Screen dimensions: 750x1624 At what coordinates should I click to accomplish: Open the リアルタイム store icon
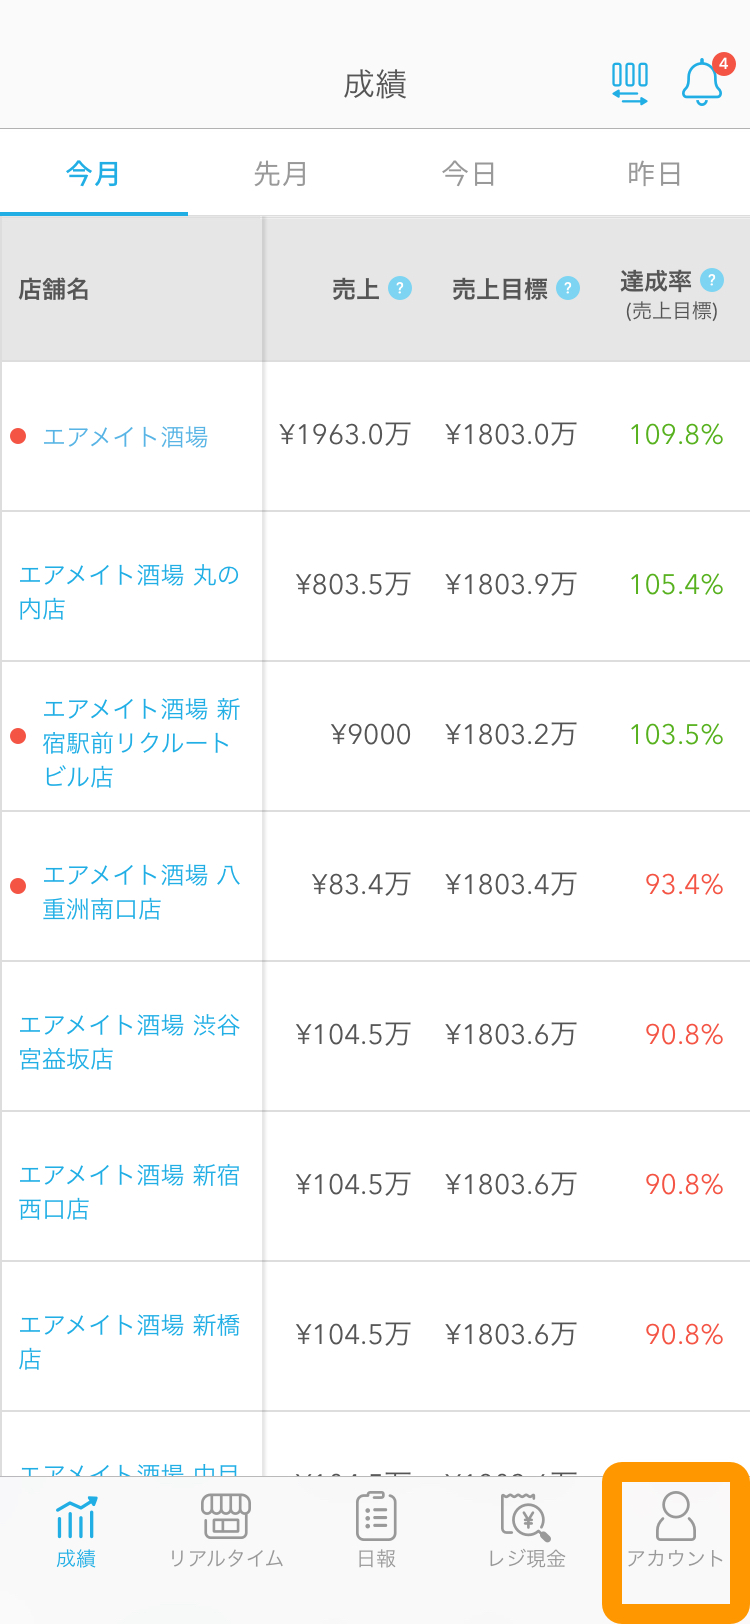tap(226, 1516)
